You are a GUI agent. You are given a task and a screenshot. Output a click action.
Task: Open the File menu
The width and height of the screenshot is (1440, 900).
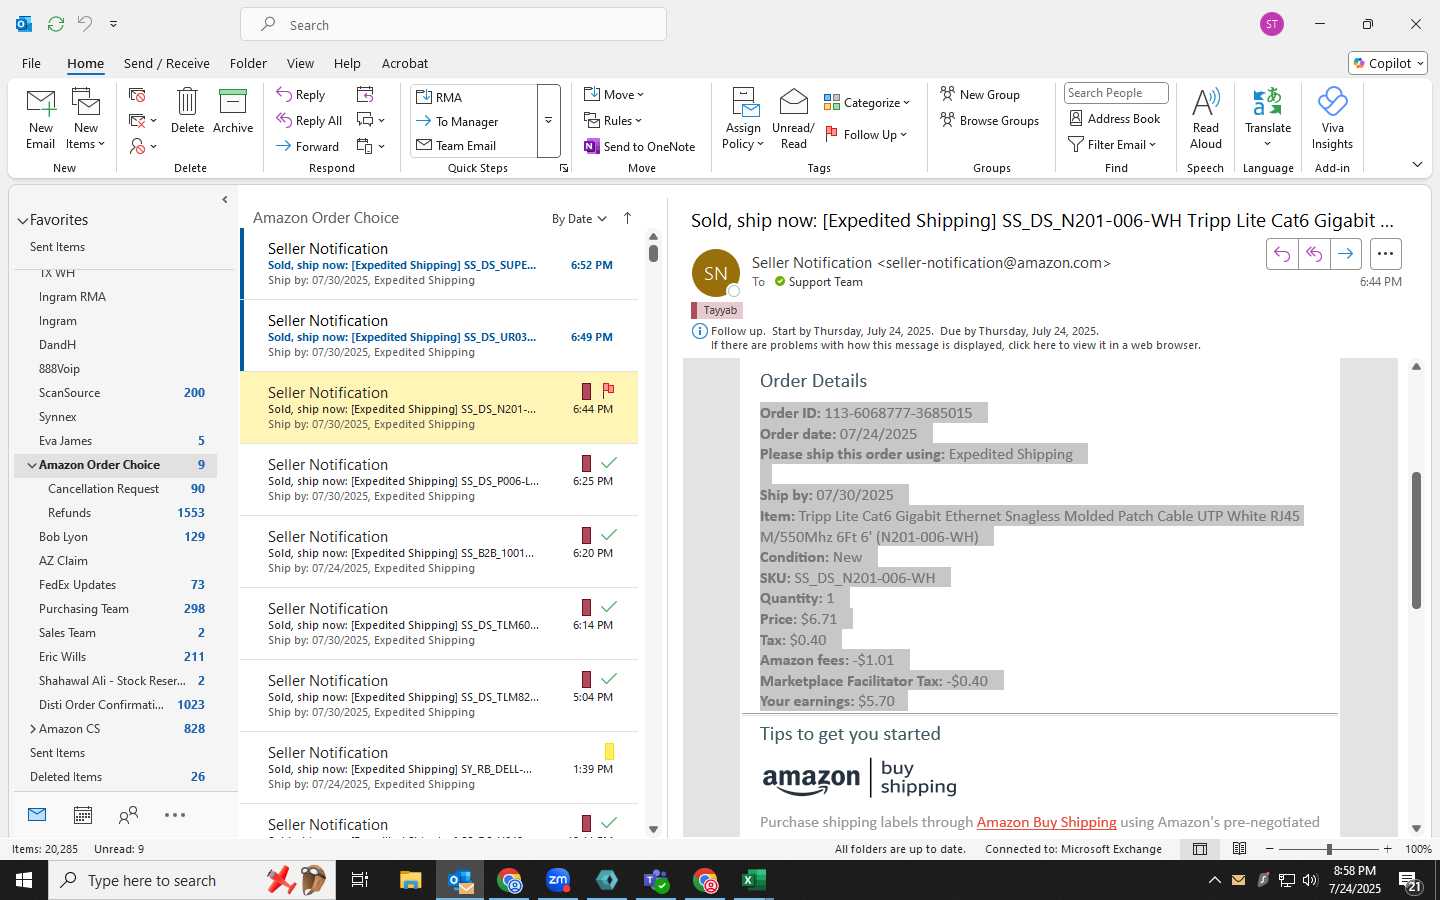31,63
